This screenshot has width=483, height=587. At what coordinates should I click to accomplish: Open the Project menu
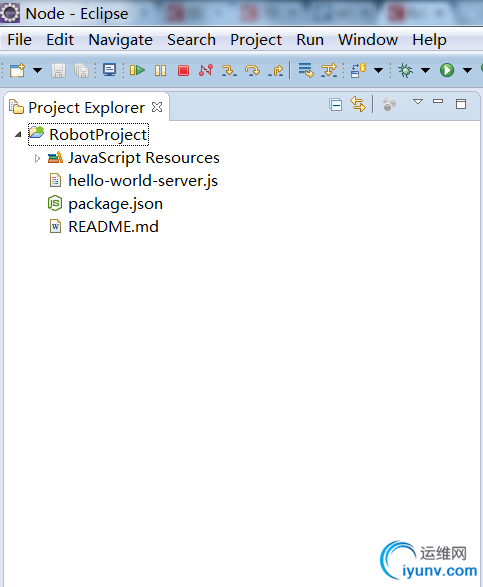click(x=256, y=40)
